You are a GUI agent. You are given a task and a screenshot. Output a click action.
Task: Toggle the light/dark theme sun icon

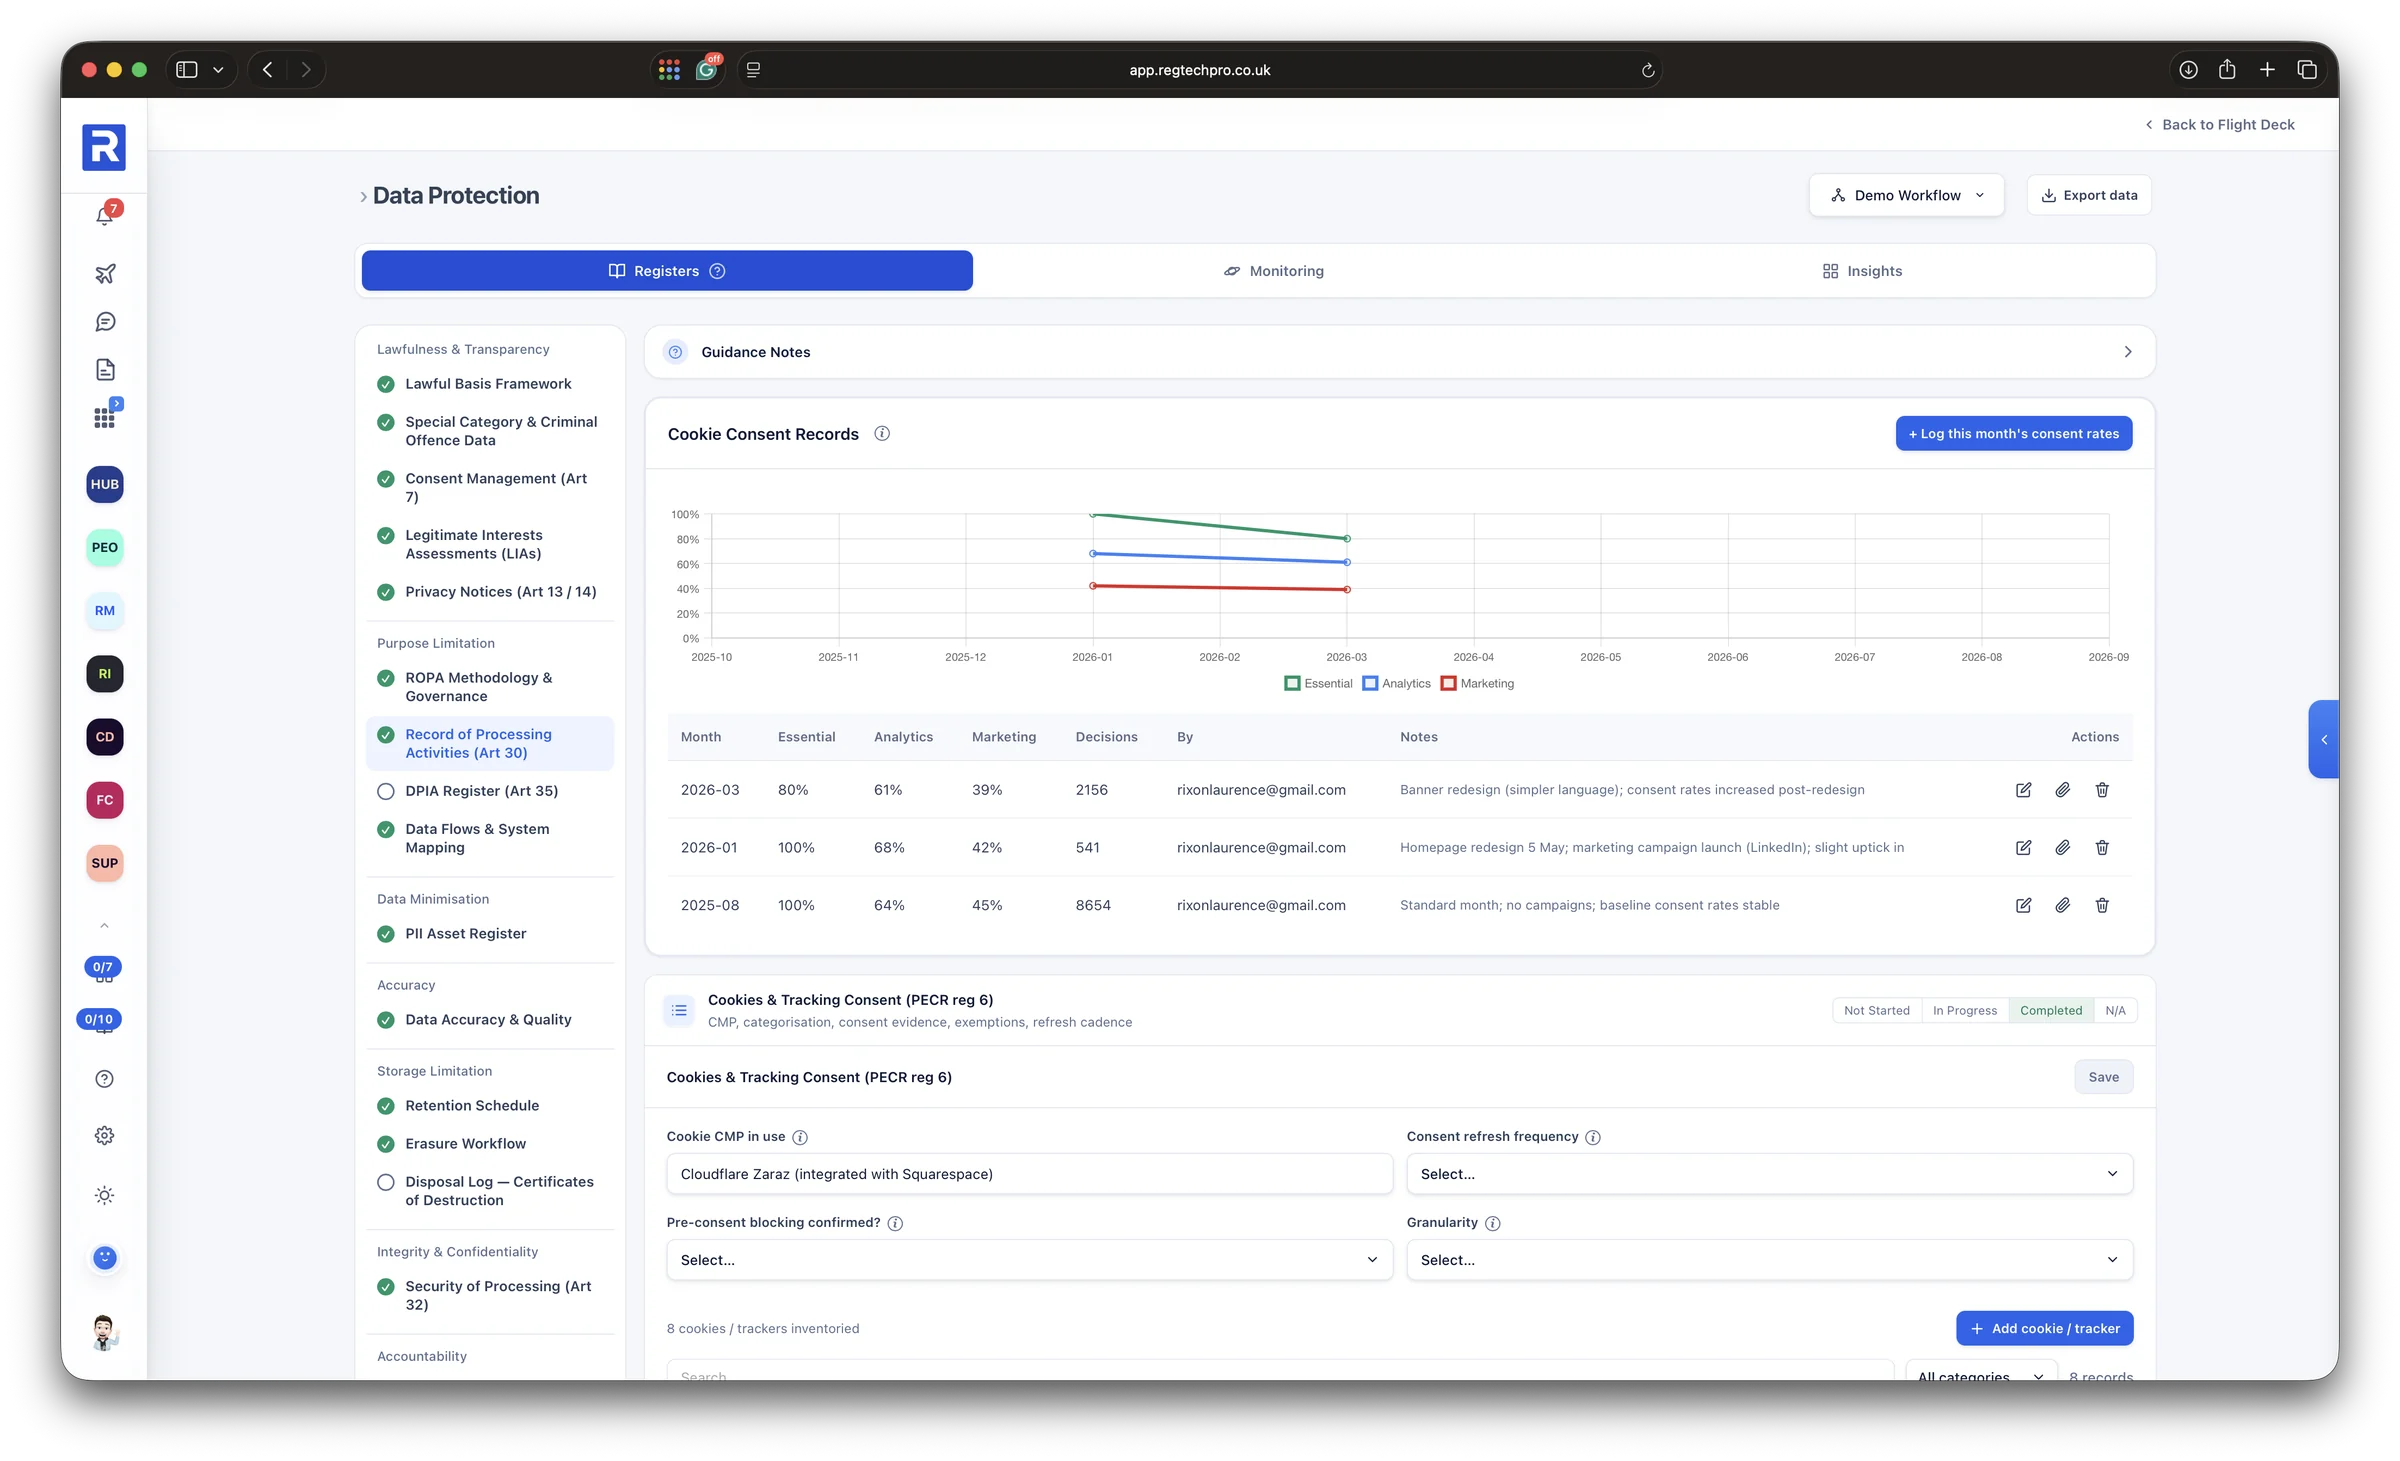[x=105, y=1196]
